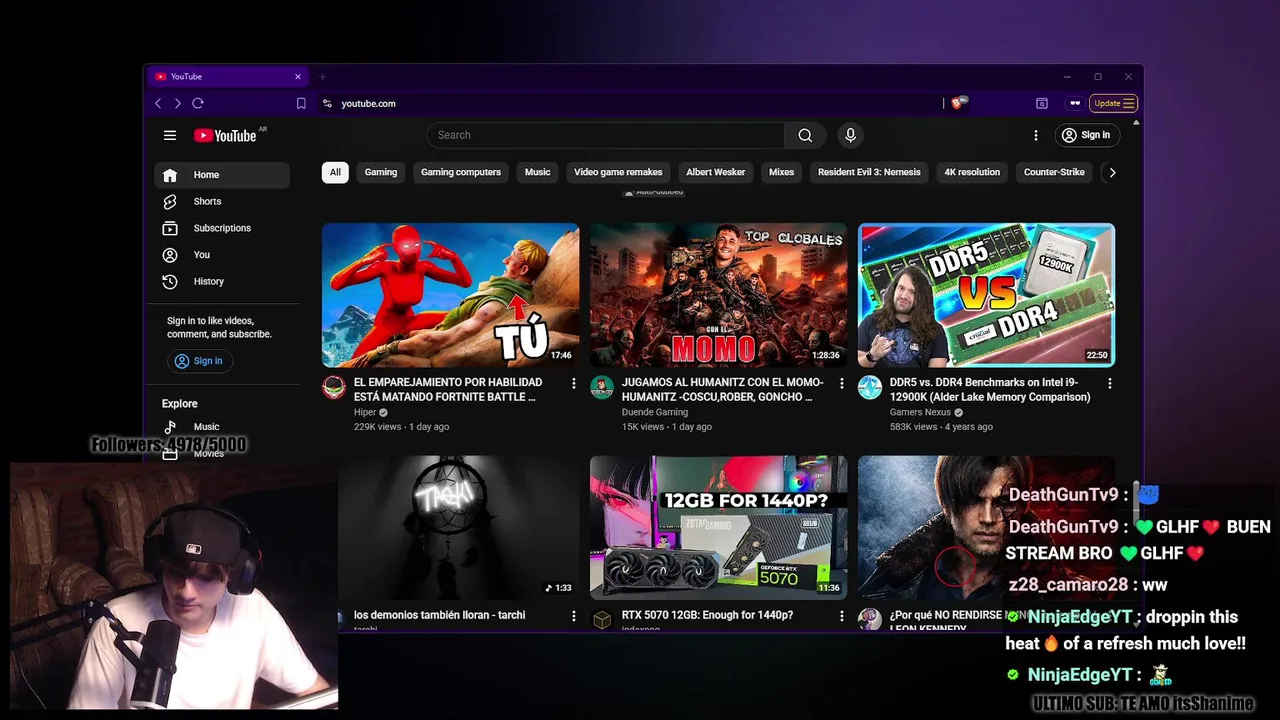Image resolution: width=1280 pixels, height=720 pixels.
Task: Open 'RTX 5070 12GB: Enough for 1440p?' title
Action: point(707,615)
